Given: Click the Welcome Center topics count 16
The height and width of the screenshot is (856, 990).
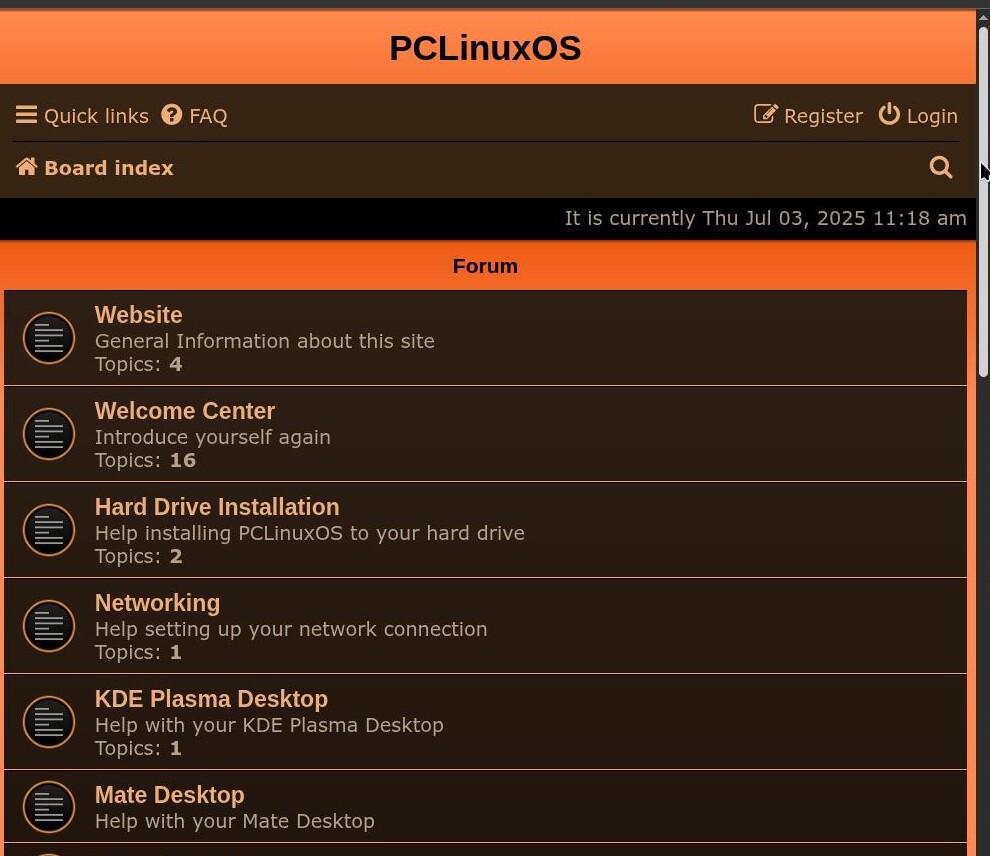Looking at the screenshot, I should [182, 460].
